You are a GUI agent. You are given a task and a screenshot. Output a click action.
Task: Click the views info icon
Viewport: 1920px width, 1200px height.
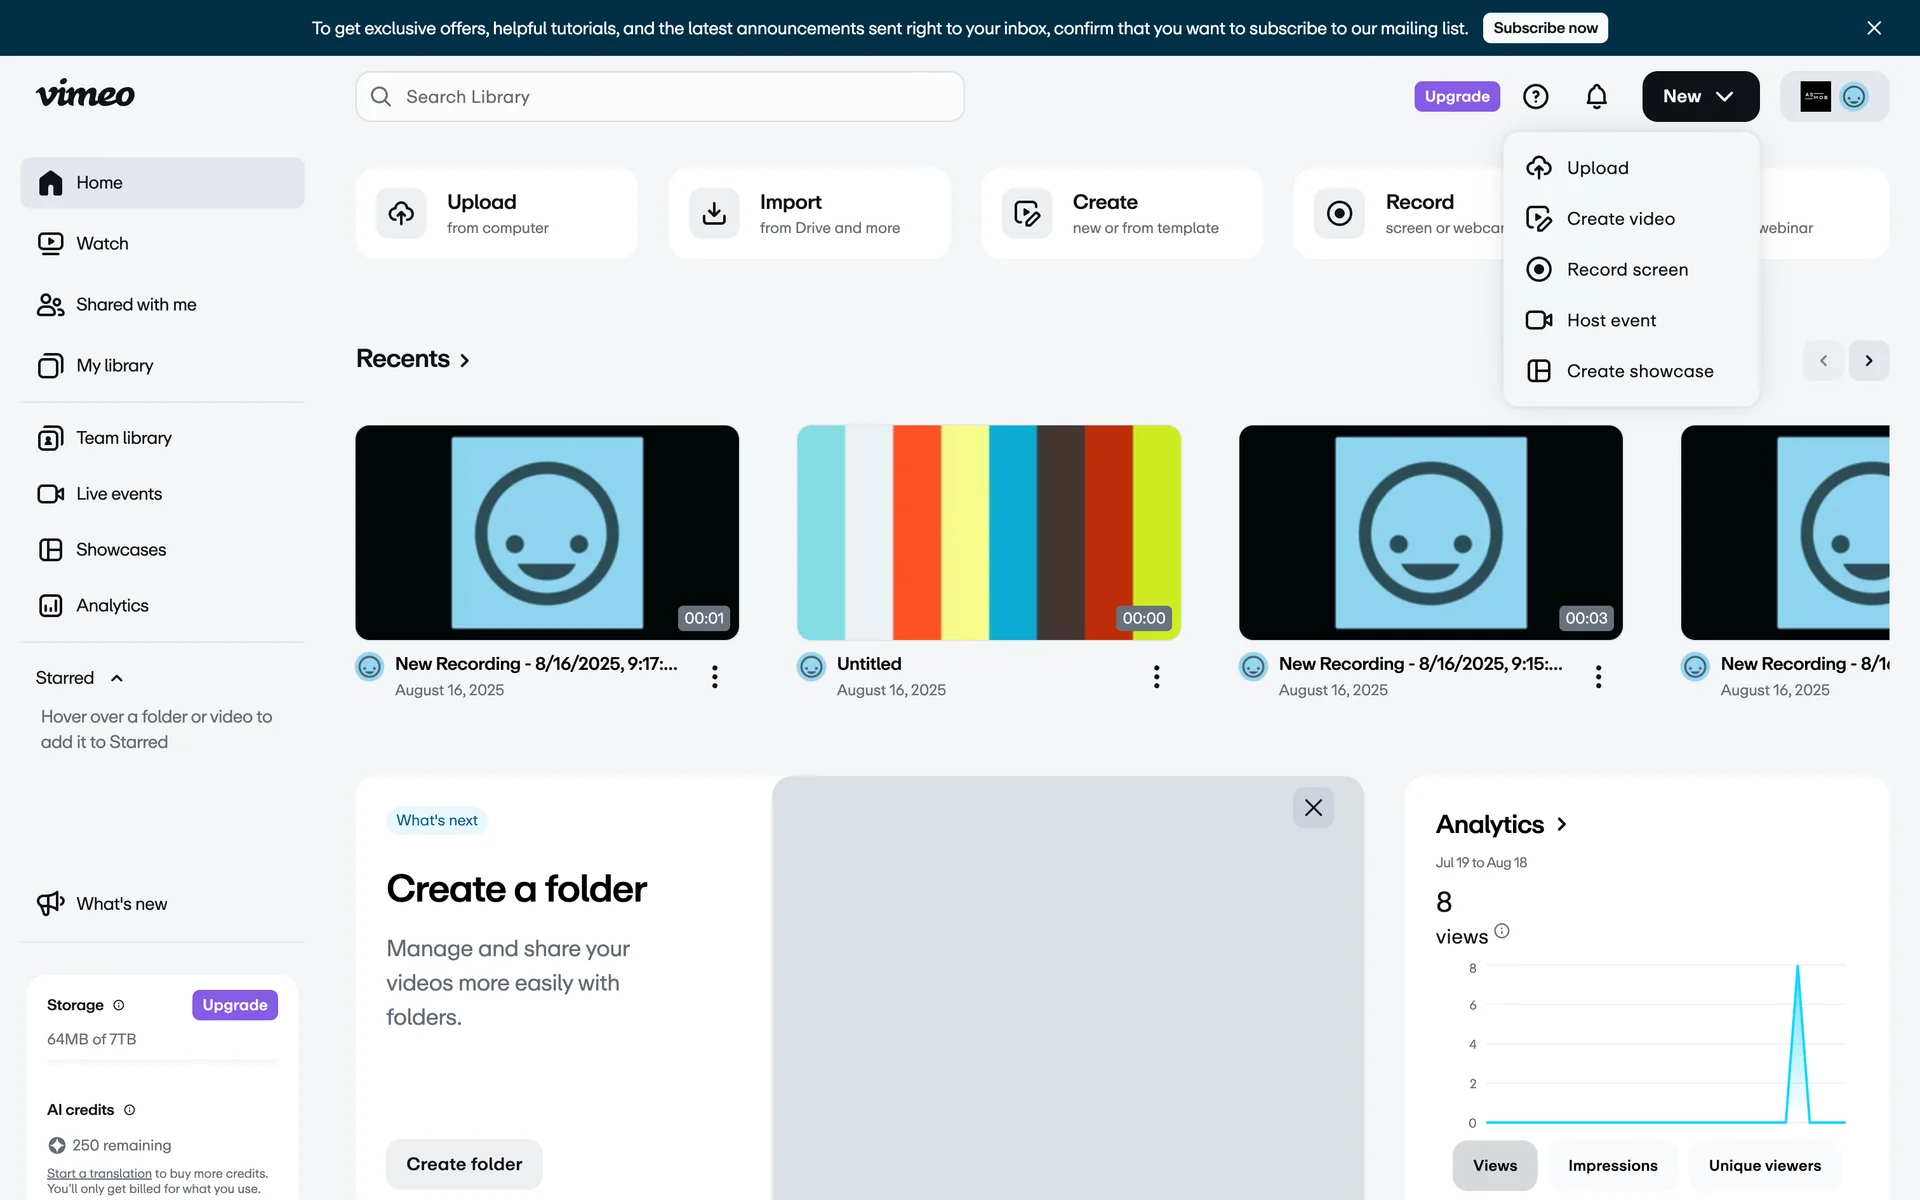pyautogui.click(x=1501, y=931)
